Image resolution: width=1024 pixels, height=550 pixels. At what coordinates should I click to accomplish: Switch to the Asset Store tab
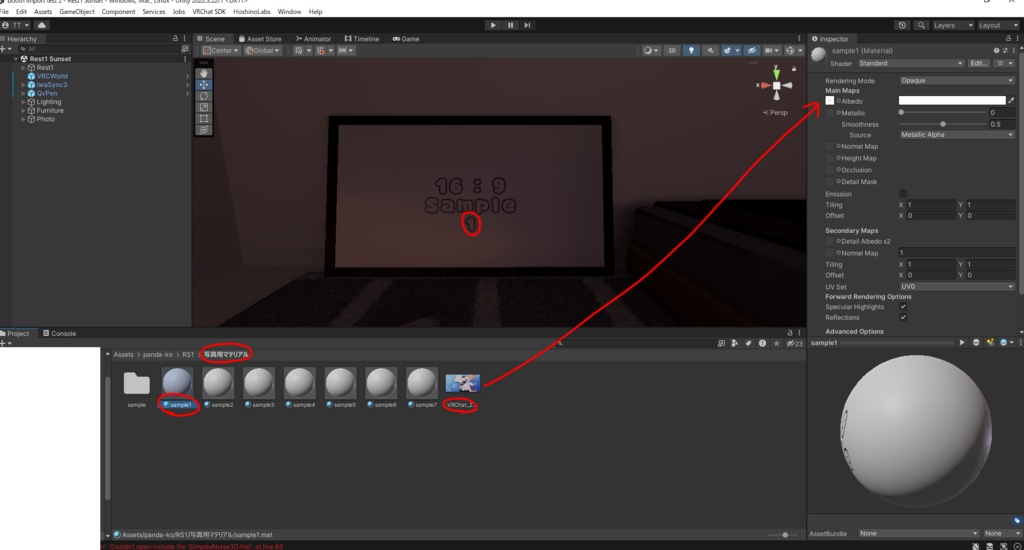click(x=260, y=39)
